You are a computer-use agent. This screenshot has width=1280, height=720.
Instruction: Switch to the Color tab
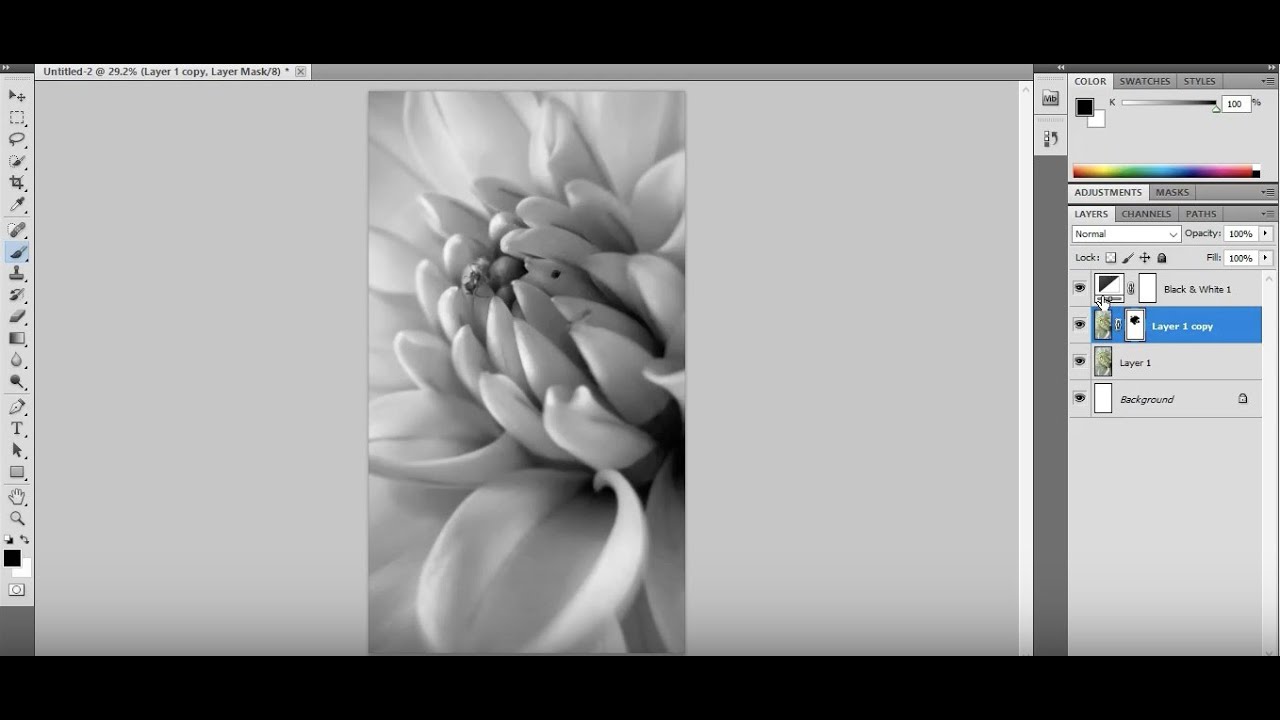pyautogui.click(x=1090, y=81)
